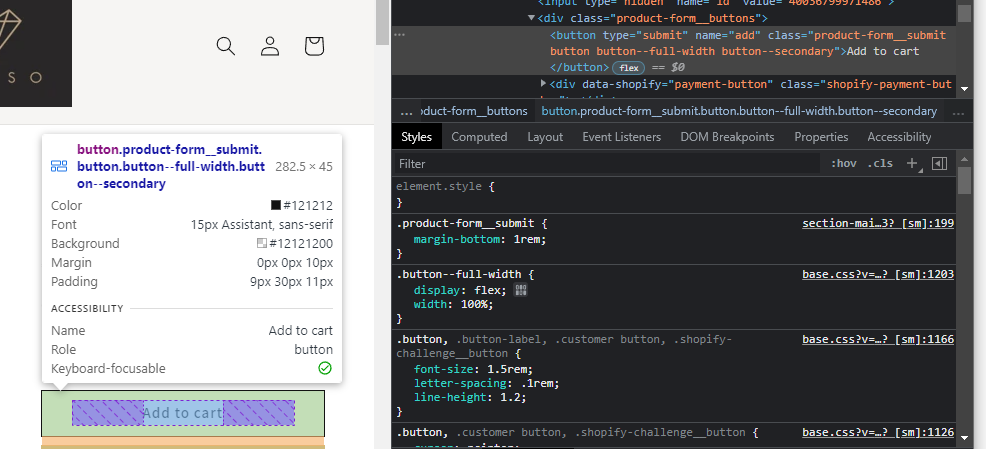Click the breadcrumb overflow dots on right
This screenshot has height=449, width=986.
958,113
